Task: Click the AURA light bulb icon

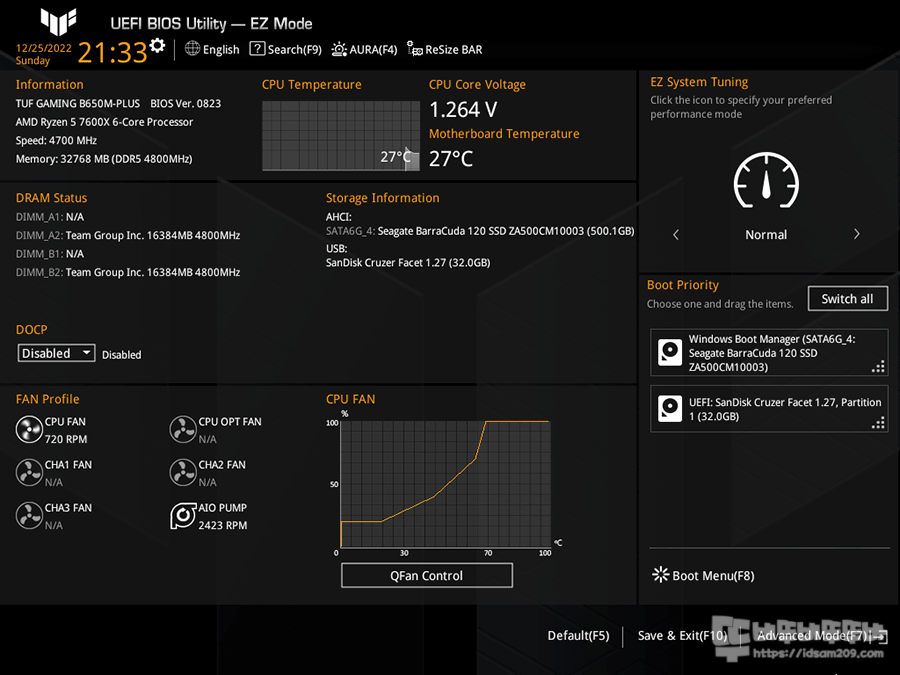Action: pos(339,49)
